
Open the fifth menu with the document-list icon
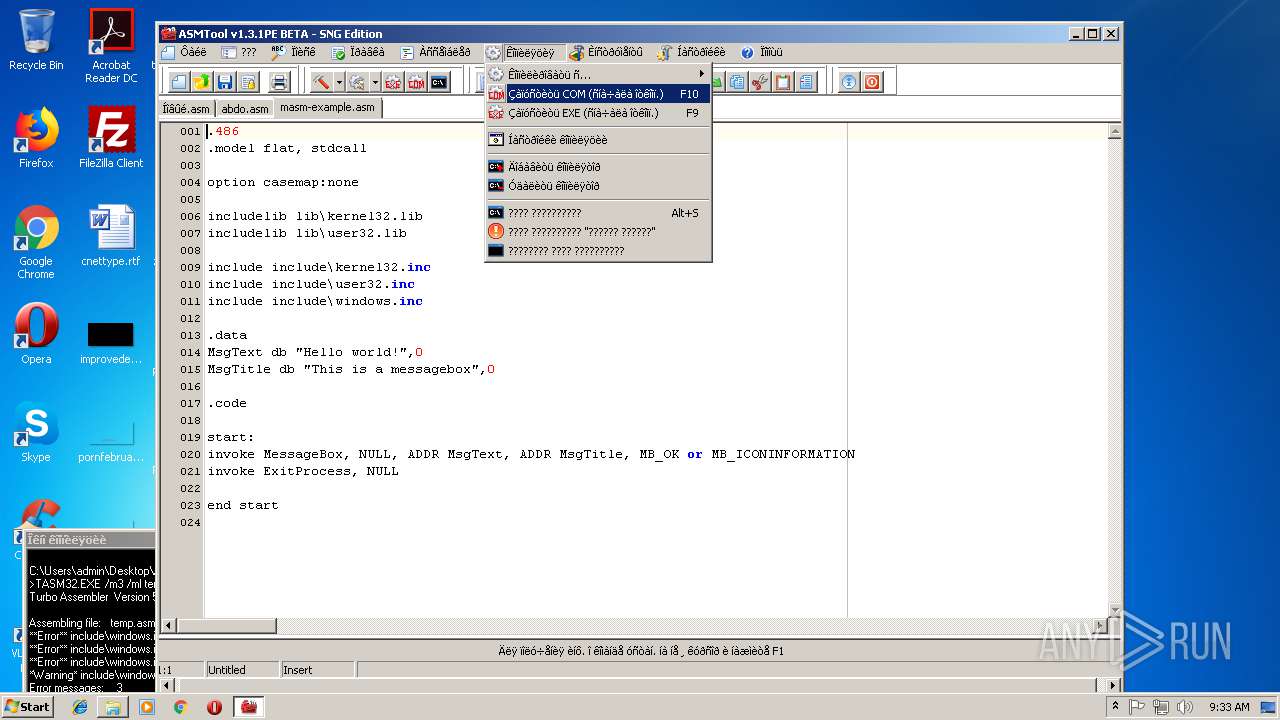pos(436,52)
